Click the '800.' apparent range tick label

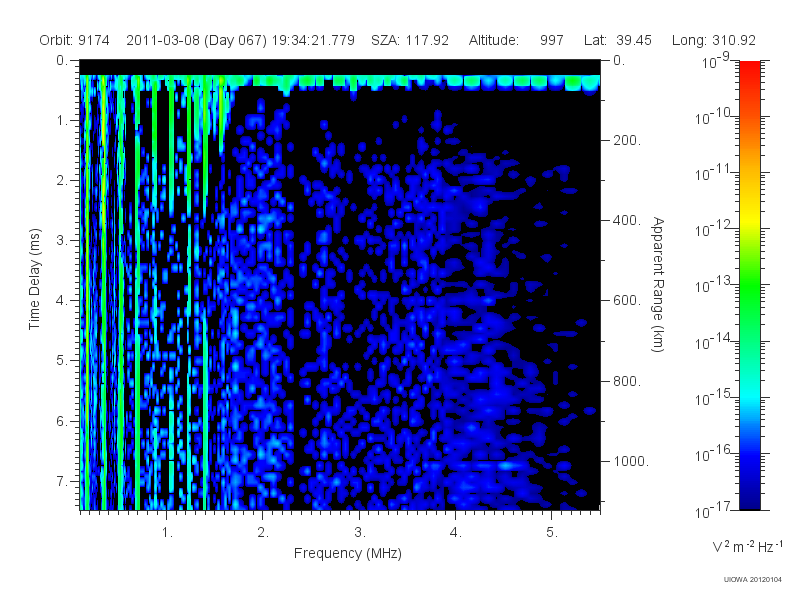[x=626, y=381]
